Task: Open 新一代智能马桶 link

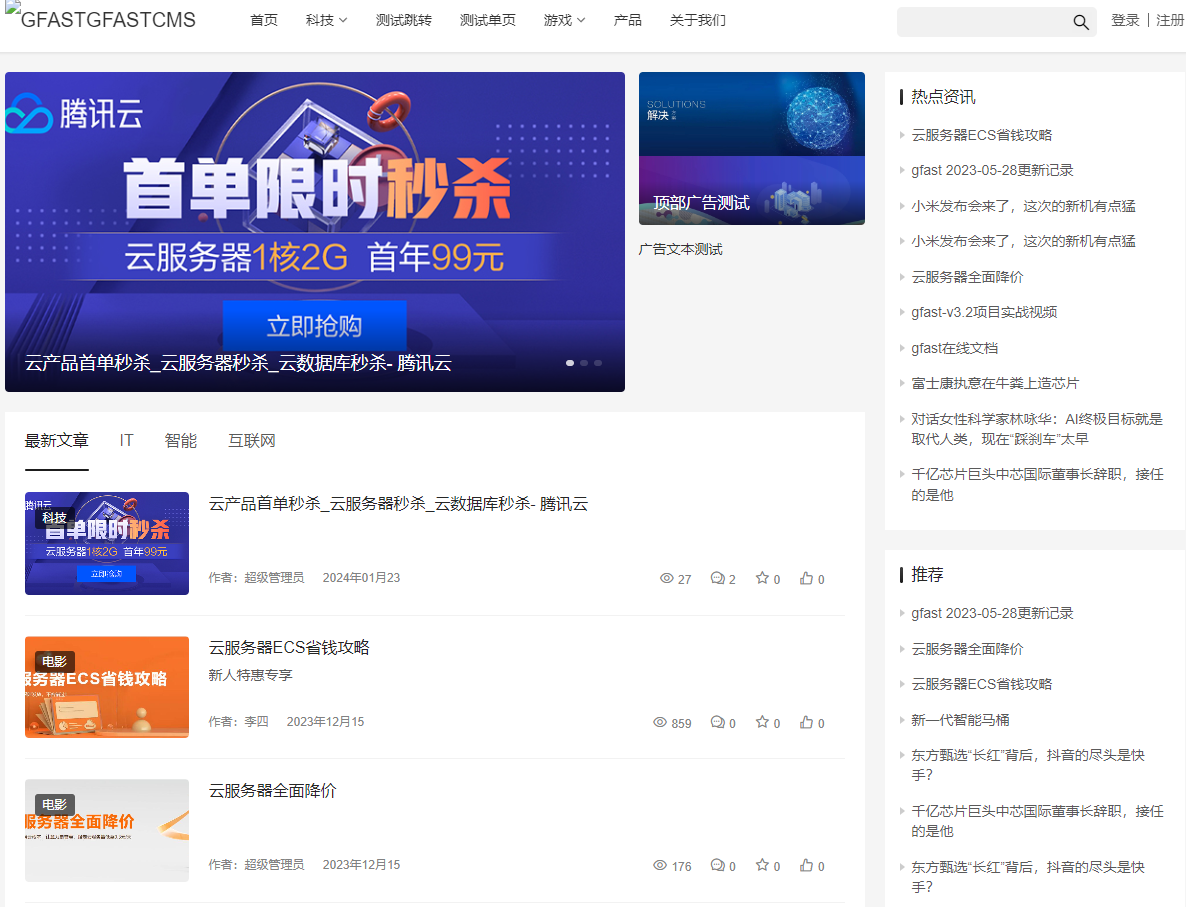Action: tap(960, 720)
